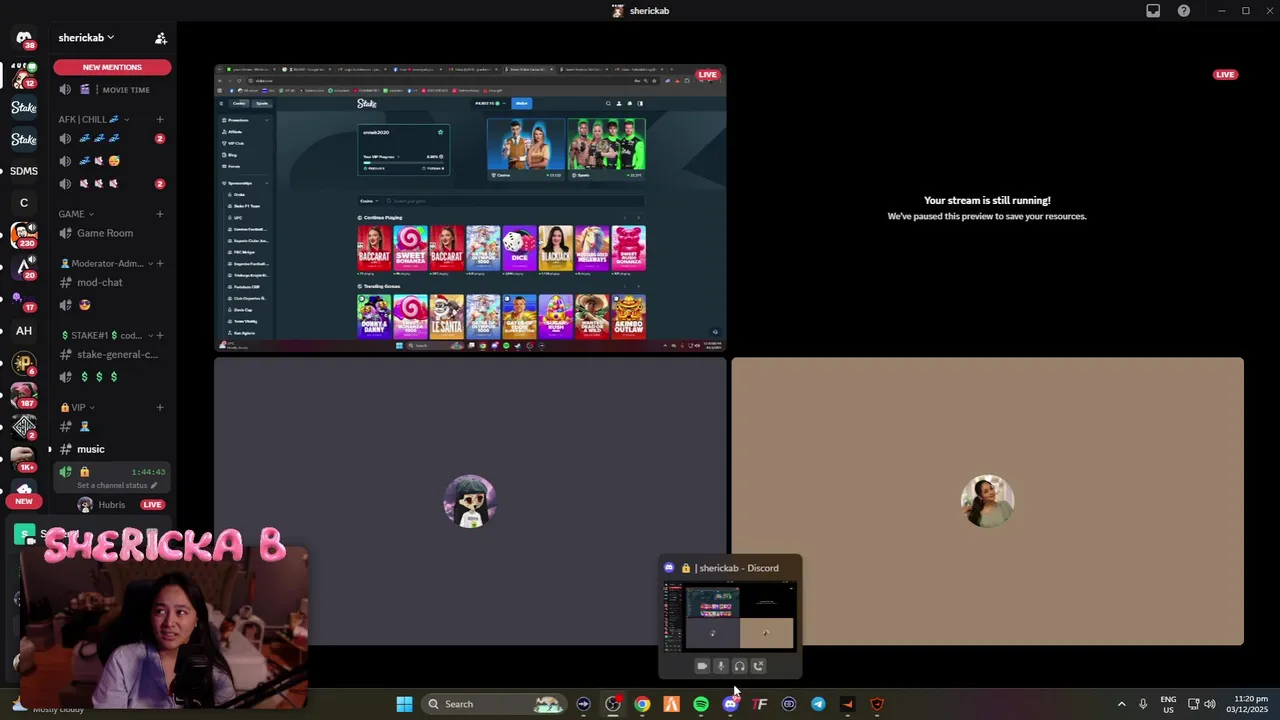Viewport: 1280px width, 720px height.
Task: Click the taskbar Search box
Action: [x=494, y=704]
